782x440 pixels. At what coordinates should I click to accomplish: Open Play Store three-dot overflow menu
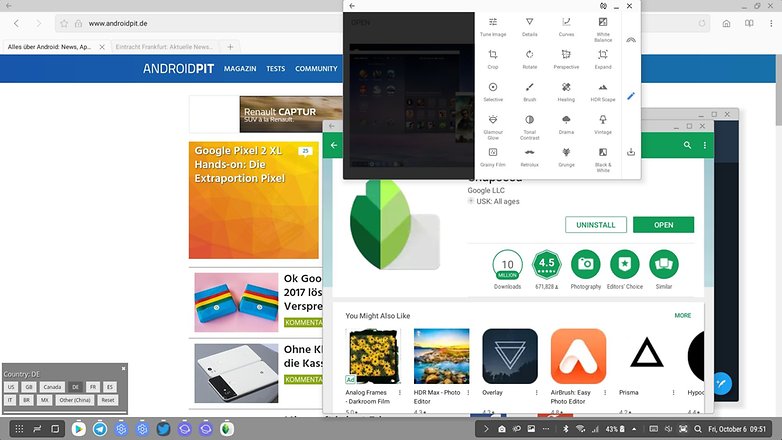pyautogui.click(x=705, y=145)
